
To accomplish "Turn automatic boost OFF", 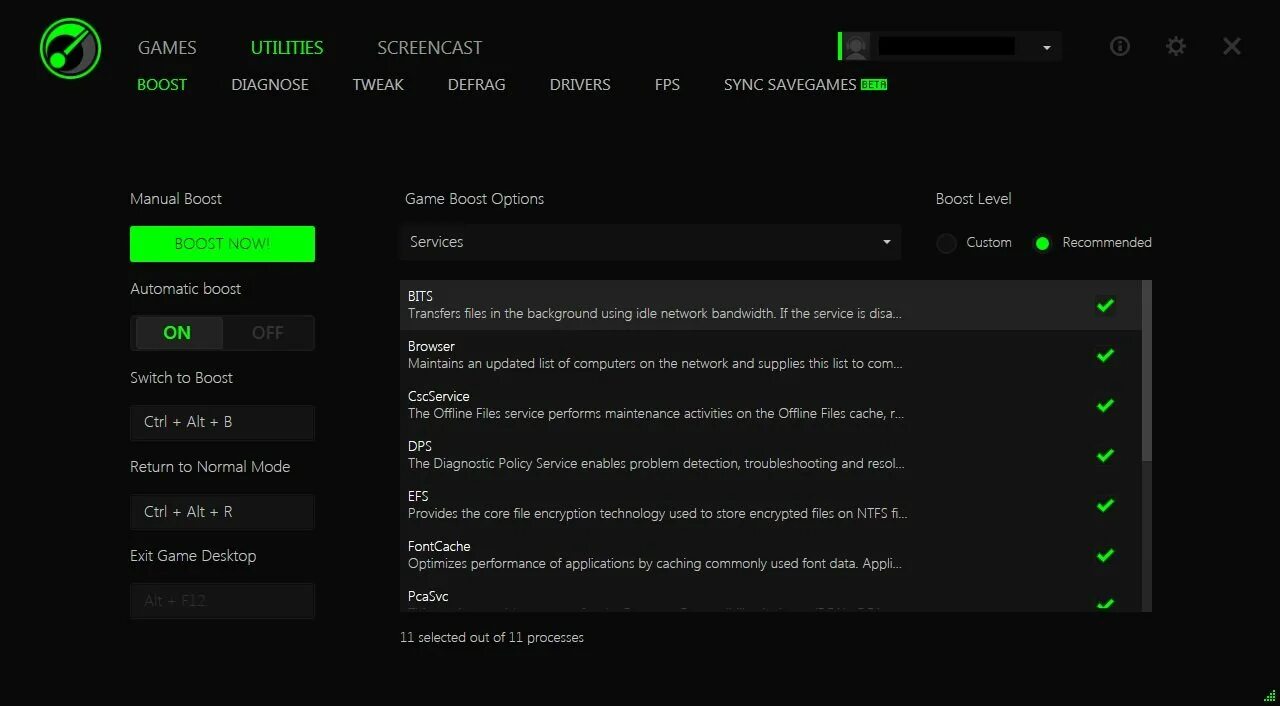I will pyautogui.click(x=267, y=333).
